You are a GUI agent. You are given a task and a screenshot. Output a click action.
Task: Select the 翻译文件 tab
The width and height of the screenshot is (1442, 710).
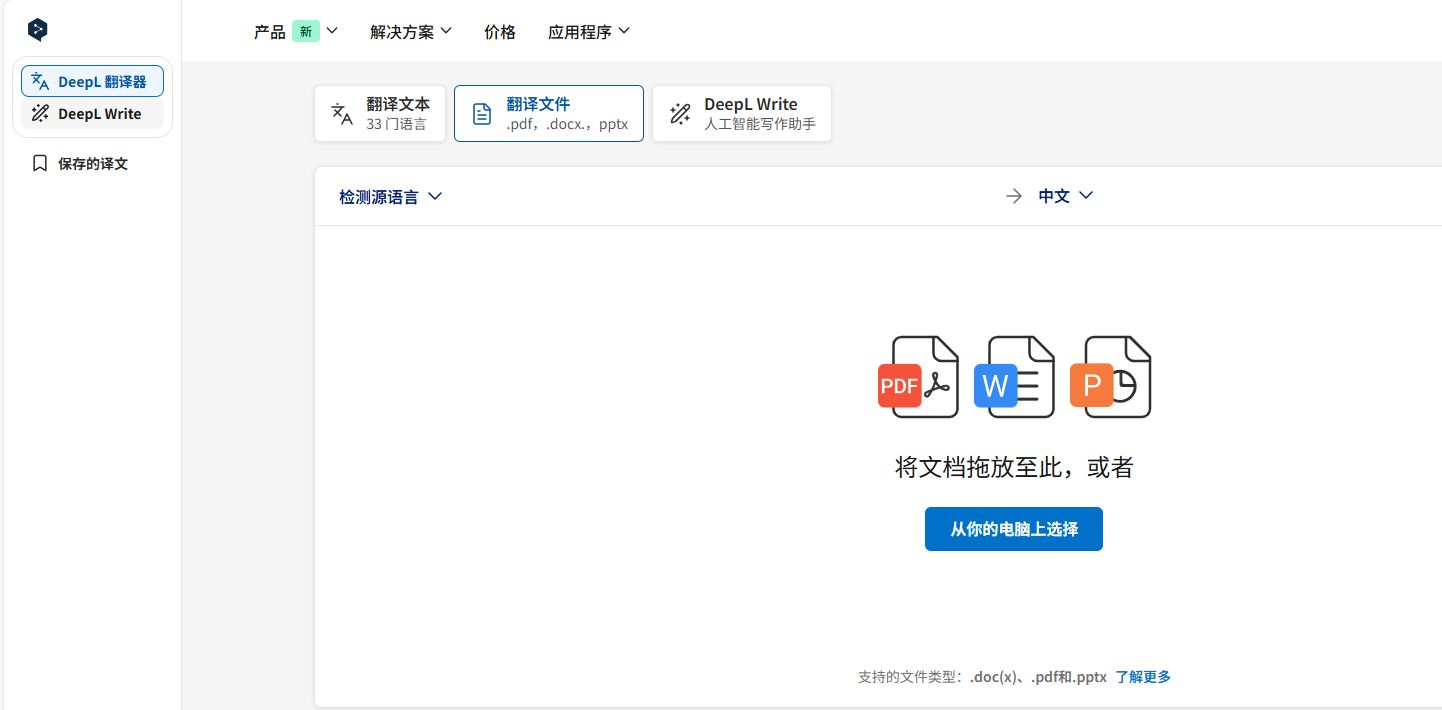[549, 114]
